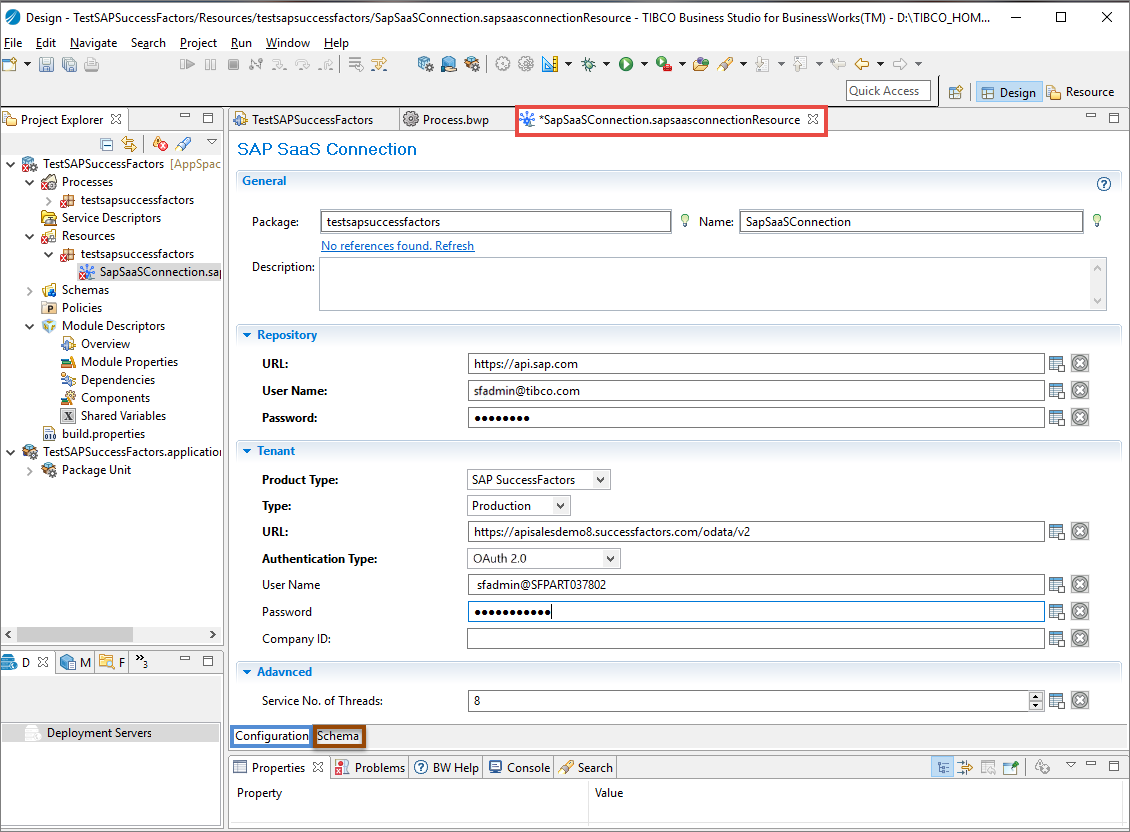Click the Debug bug icon in the toolbar
1130x832 pixels.
[589, 64]
